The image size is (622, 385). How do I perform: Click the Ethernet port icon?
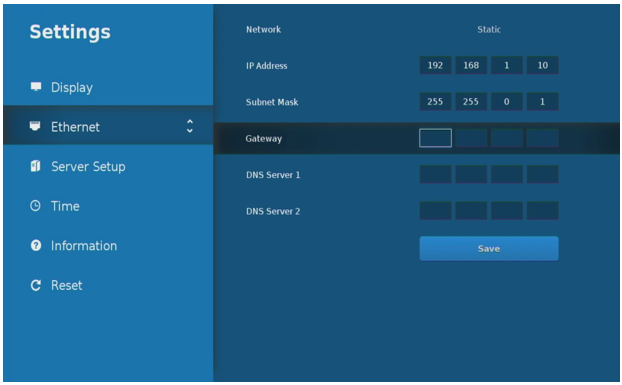point(35,126)
